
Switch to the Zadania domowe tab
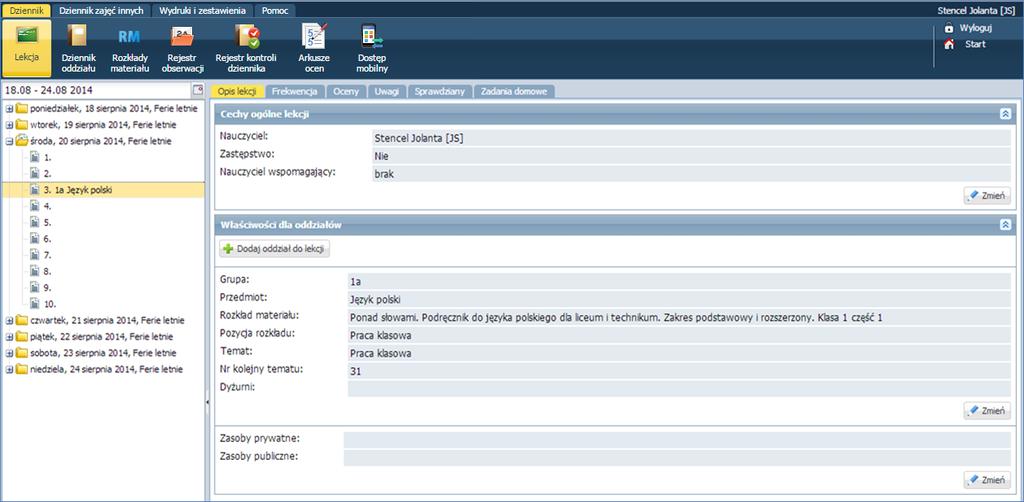[515, 91]
